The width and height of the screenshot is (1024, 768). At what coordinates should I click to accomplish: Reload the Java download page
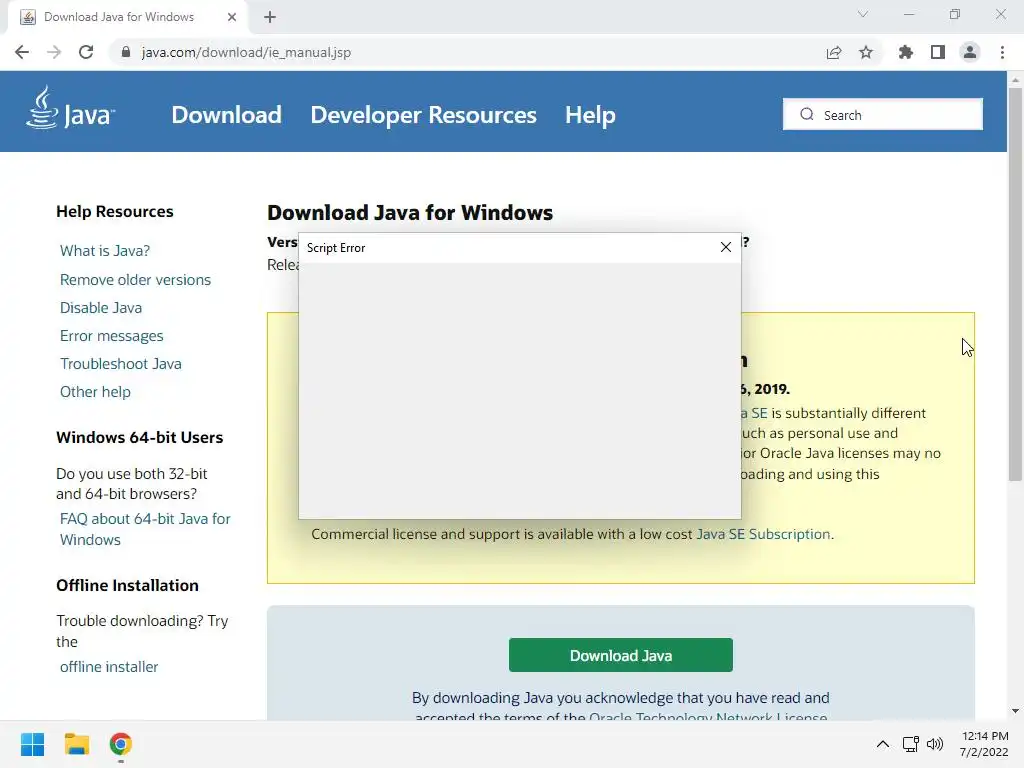pos(86,52)
